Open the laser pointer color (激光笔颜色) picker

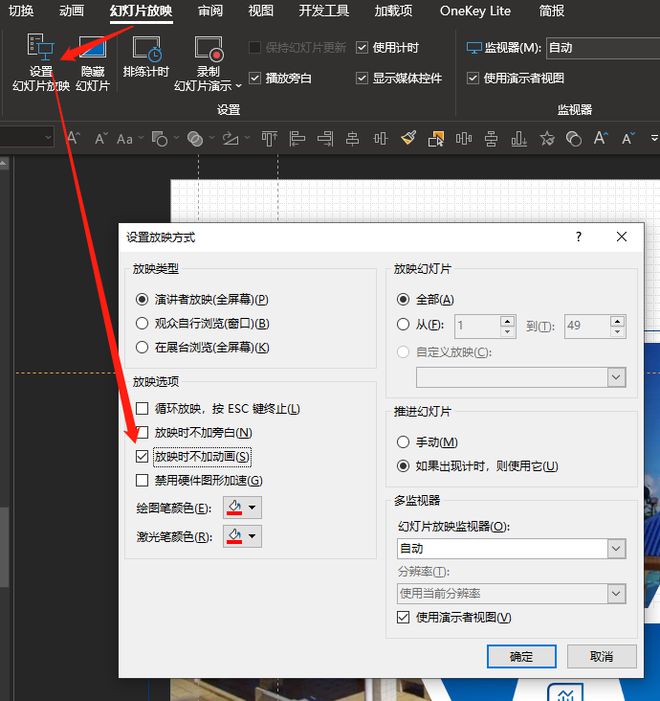[x=242, y=536]
